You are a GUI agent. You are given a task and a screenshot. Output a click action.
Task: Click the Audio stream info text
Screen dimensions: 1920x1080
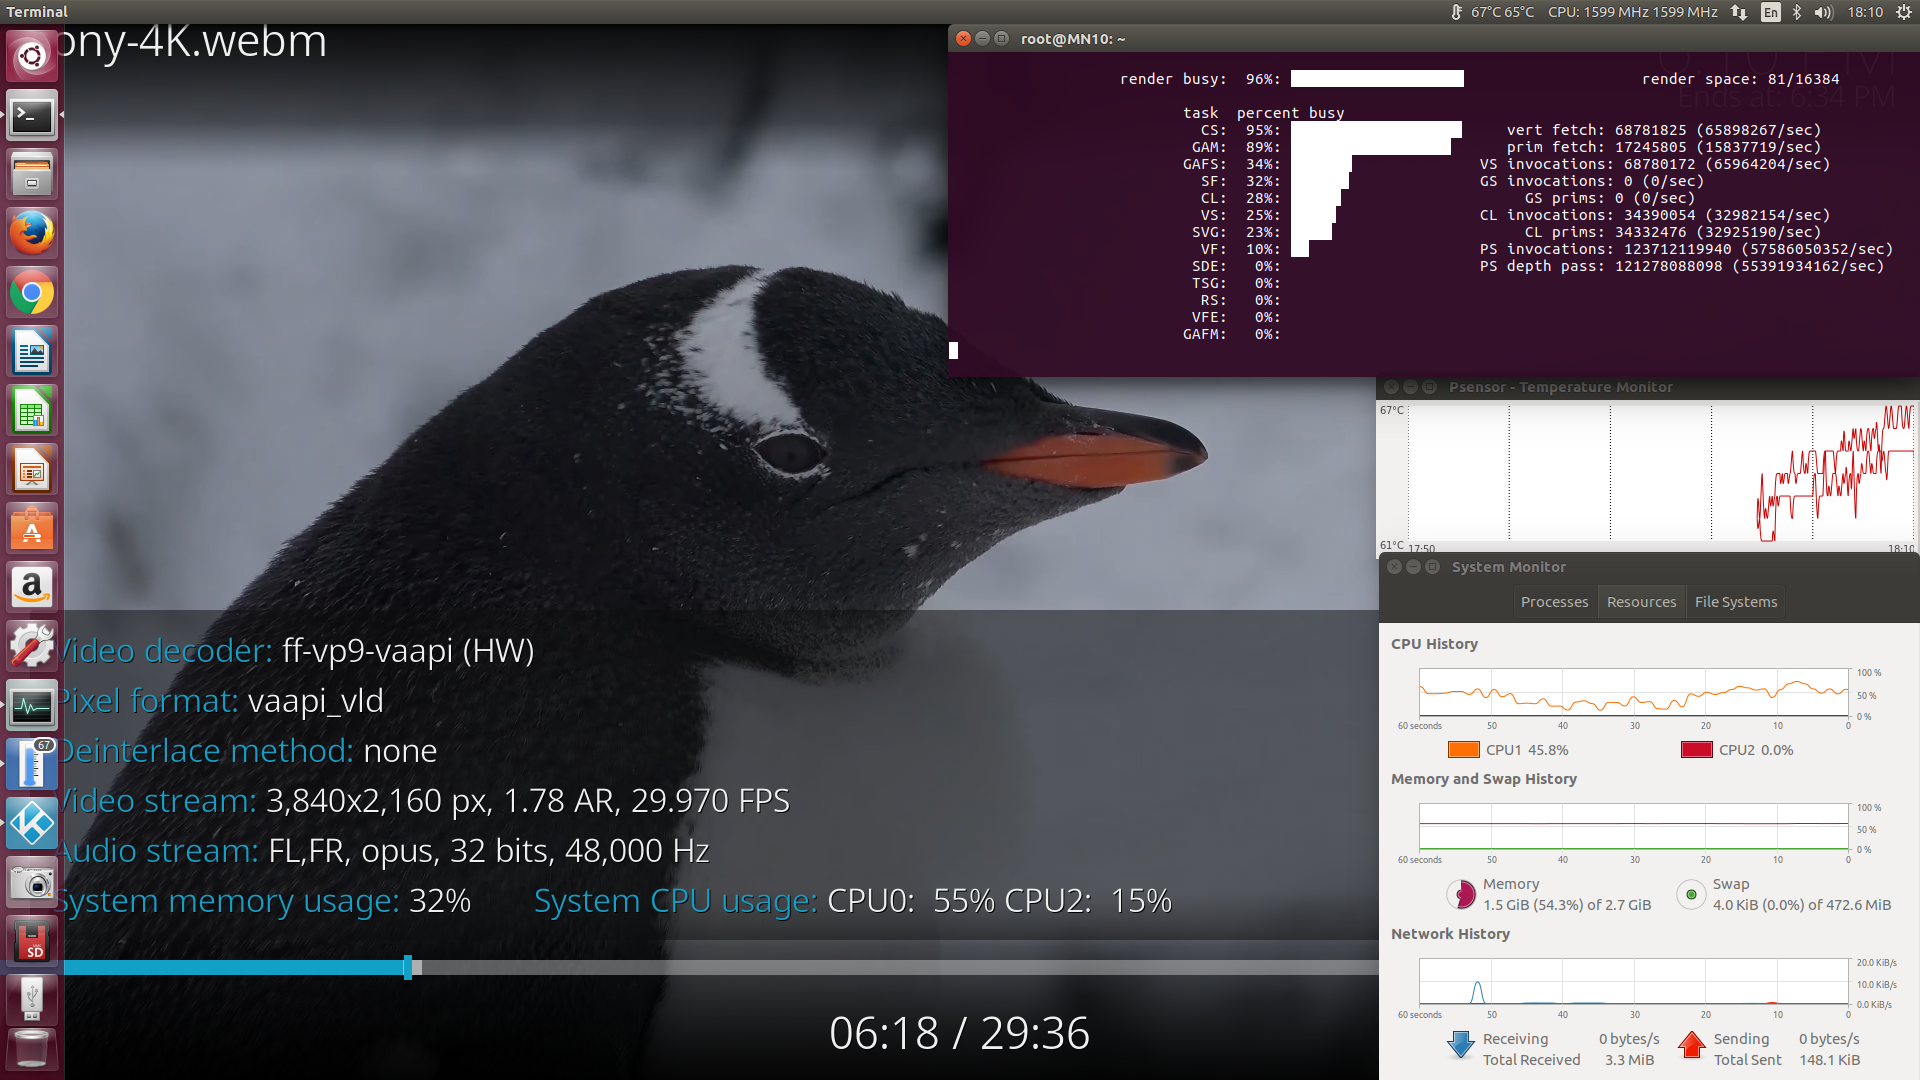[488, 851]
